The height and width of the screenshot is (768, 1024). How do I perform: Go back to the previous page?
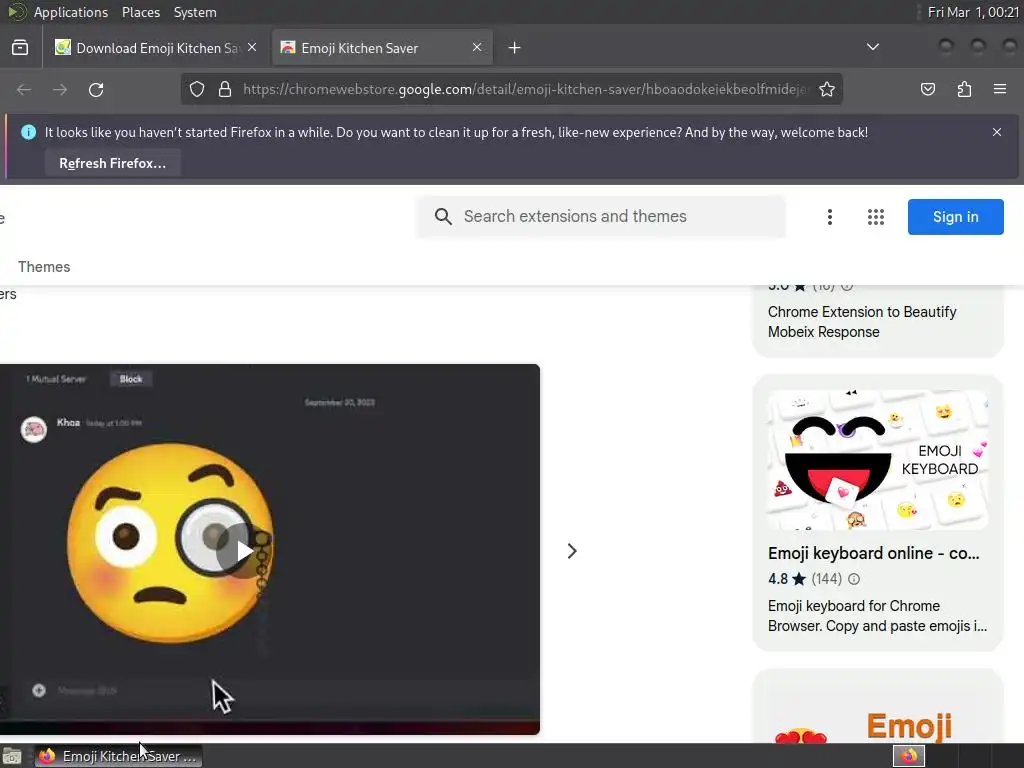(x=24, y=89)
